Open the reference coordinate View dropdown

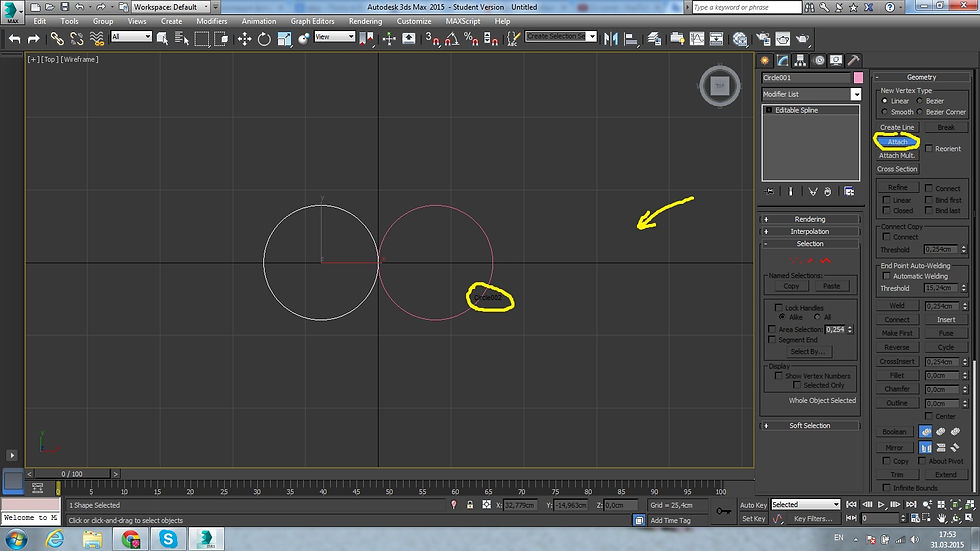pos(334,37)
